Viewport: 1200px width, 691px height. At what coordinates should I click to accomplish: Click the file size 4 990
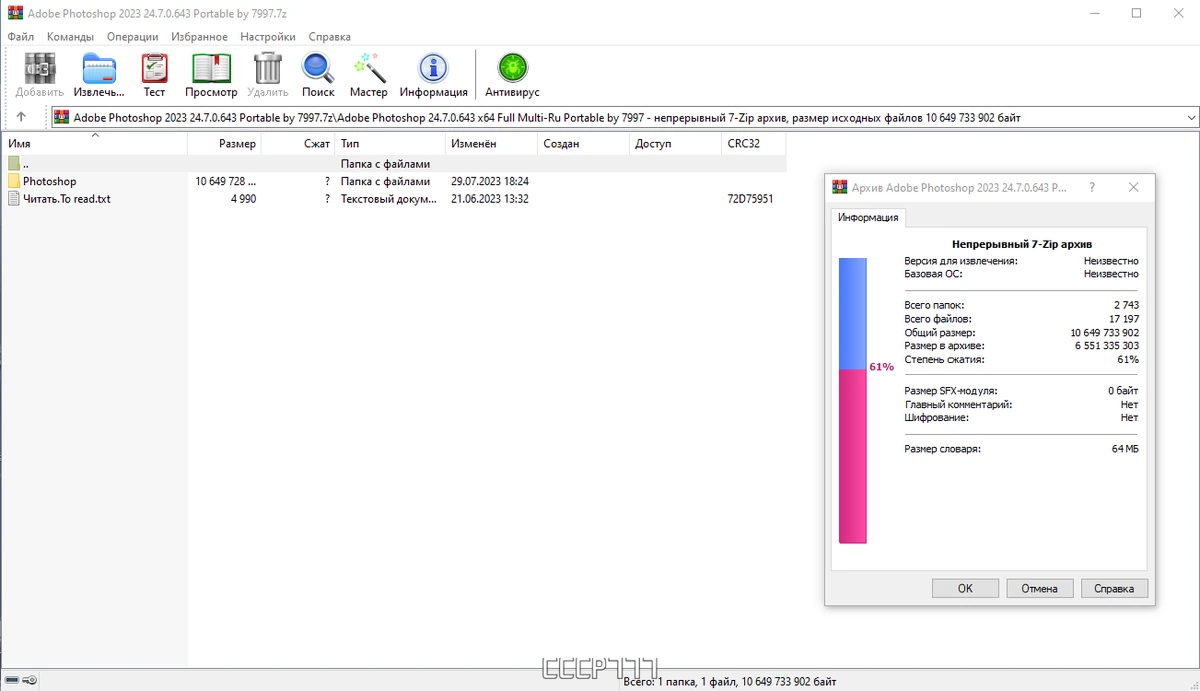243,199
